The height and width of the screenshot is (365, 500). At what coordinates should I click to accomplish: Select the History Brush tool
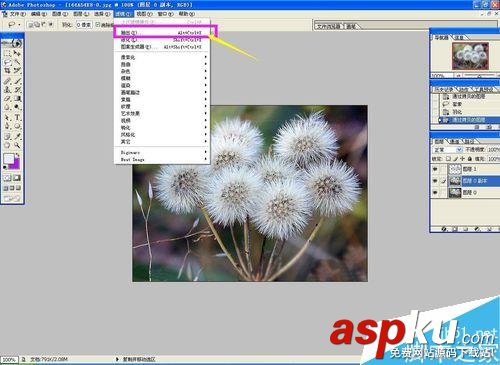(x=17, y=90)
